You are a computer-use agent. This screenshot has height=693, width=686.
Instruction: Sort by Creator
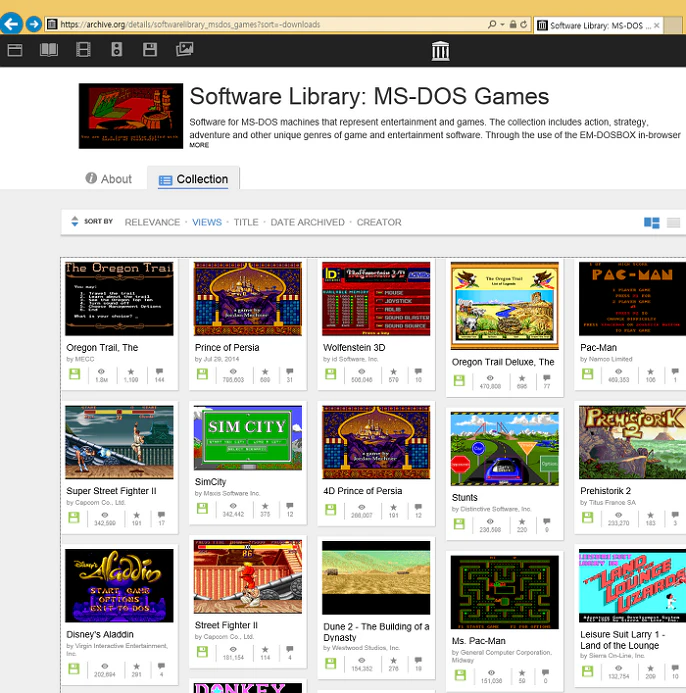tap(379, 222)
